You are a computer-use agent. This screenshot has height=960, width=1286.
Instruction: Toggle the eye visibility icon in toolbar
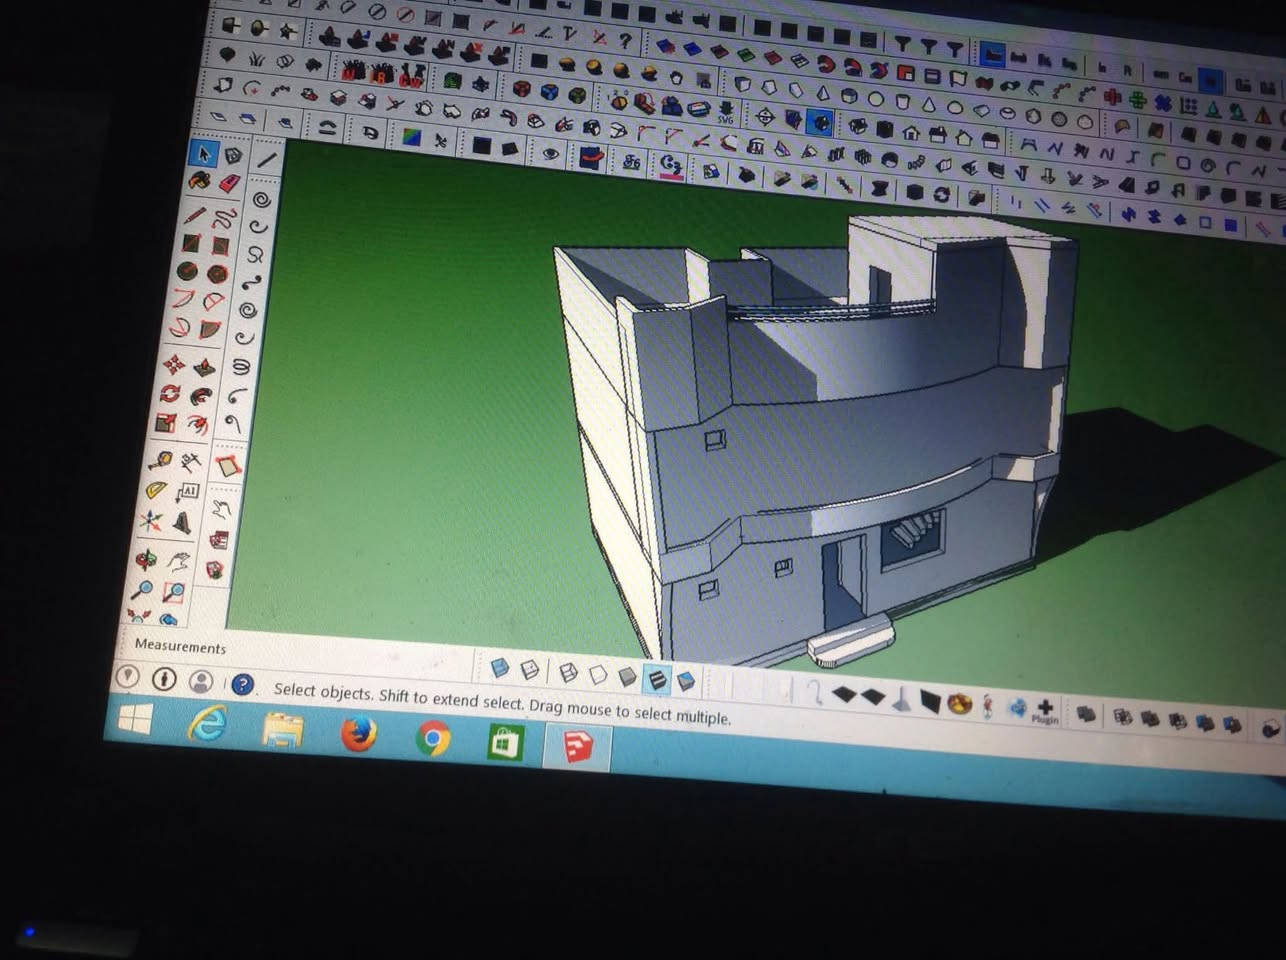click(x=549, y=153)
